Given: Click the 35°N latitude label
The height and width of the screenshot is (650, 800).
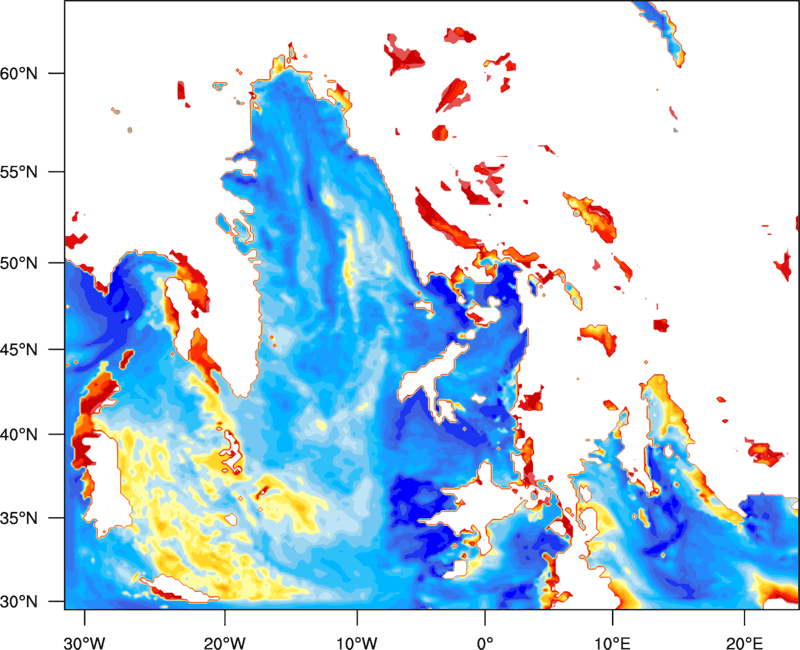Looking at the screenshot, I should pyautogui.click(x=19, y=518).
